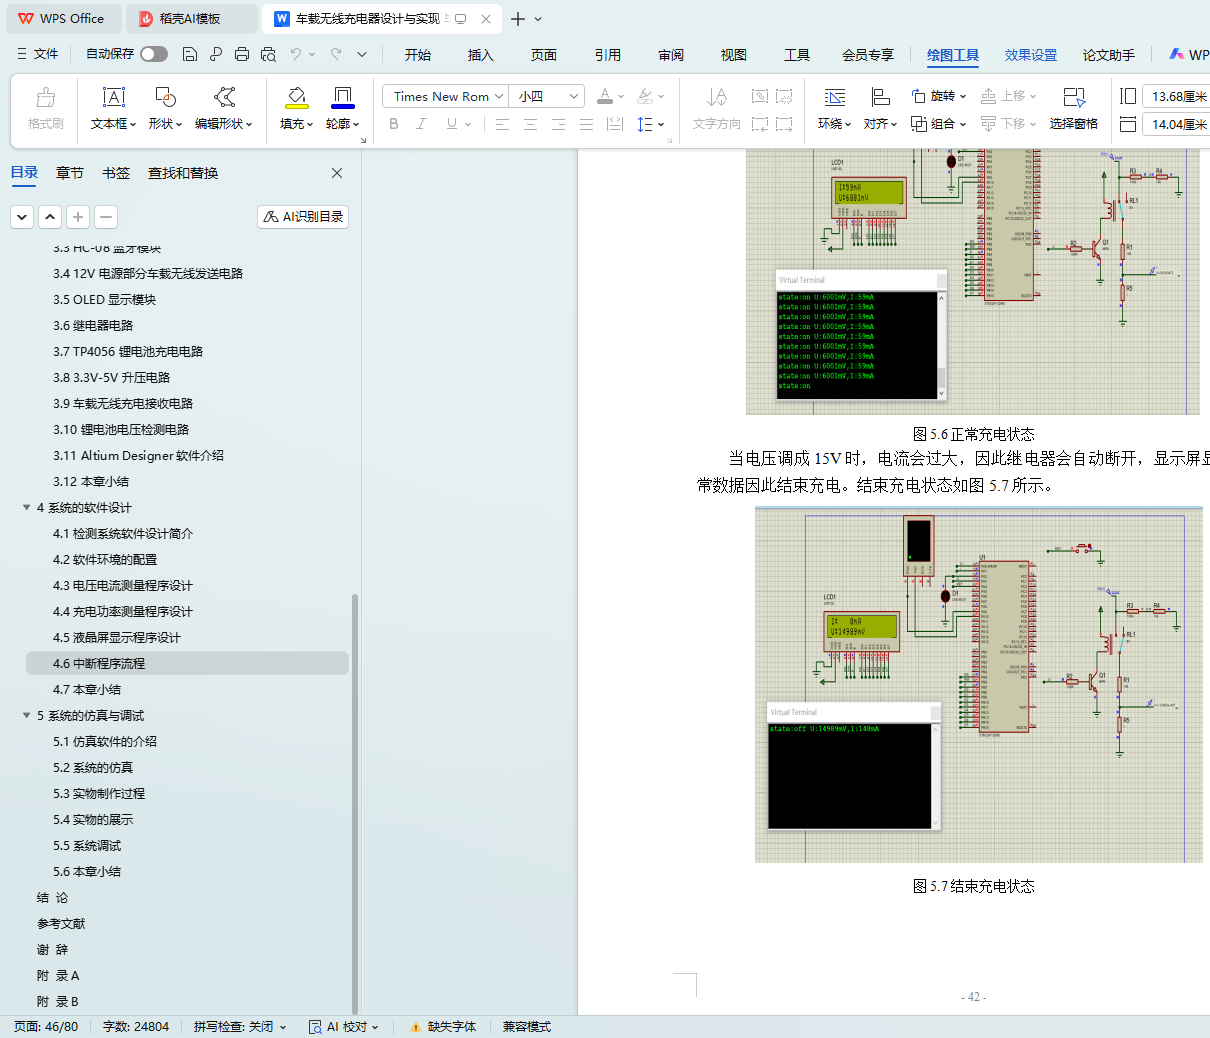Open the Times New Roman font dropdown
The width and height of the screenshot is (1210, 1038).
(498, 97)
